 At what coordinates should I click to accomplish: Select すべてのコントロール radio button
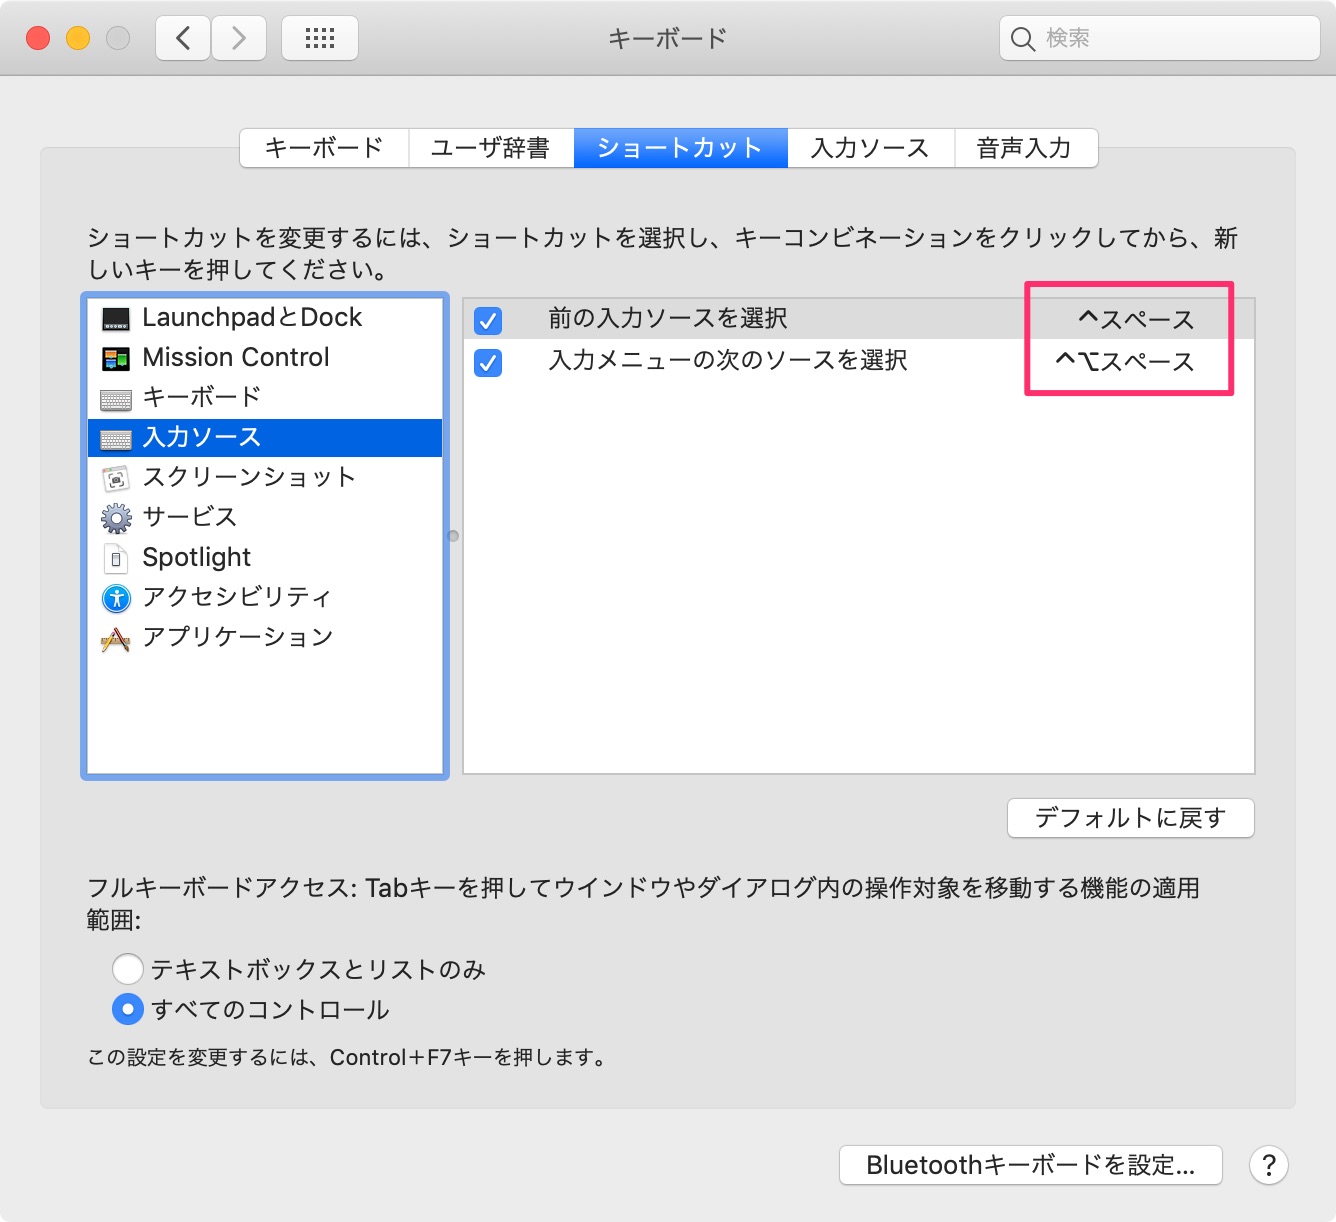tap(127, 1009)
